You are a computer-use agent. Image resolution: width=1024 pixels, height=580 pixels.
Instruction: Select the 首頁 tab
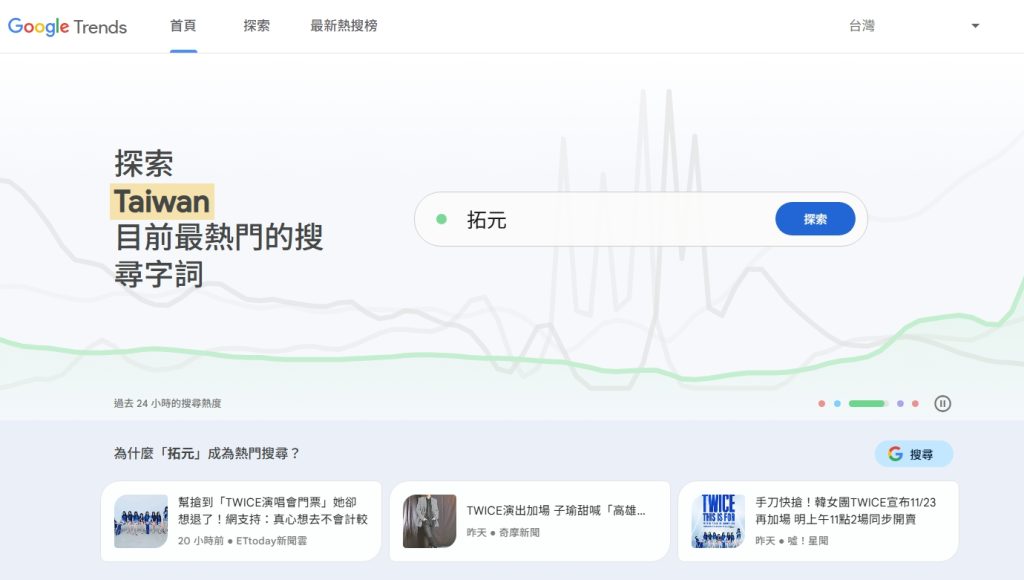183,25
